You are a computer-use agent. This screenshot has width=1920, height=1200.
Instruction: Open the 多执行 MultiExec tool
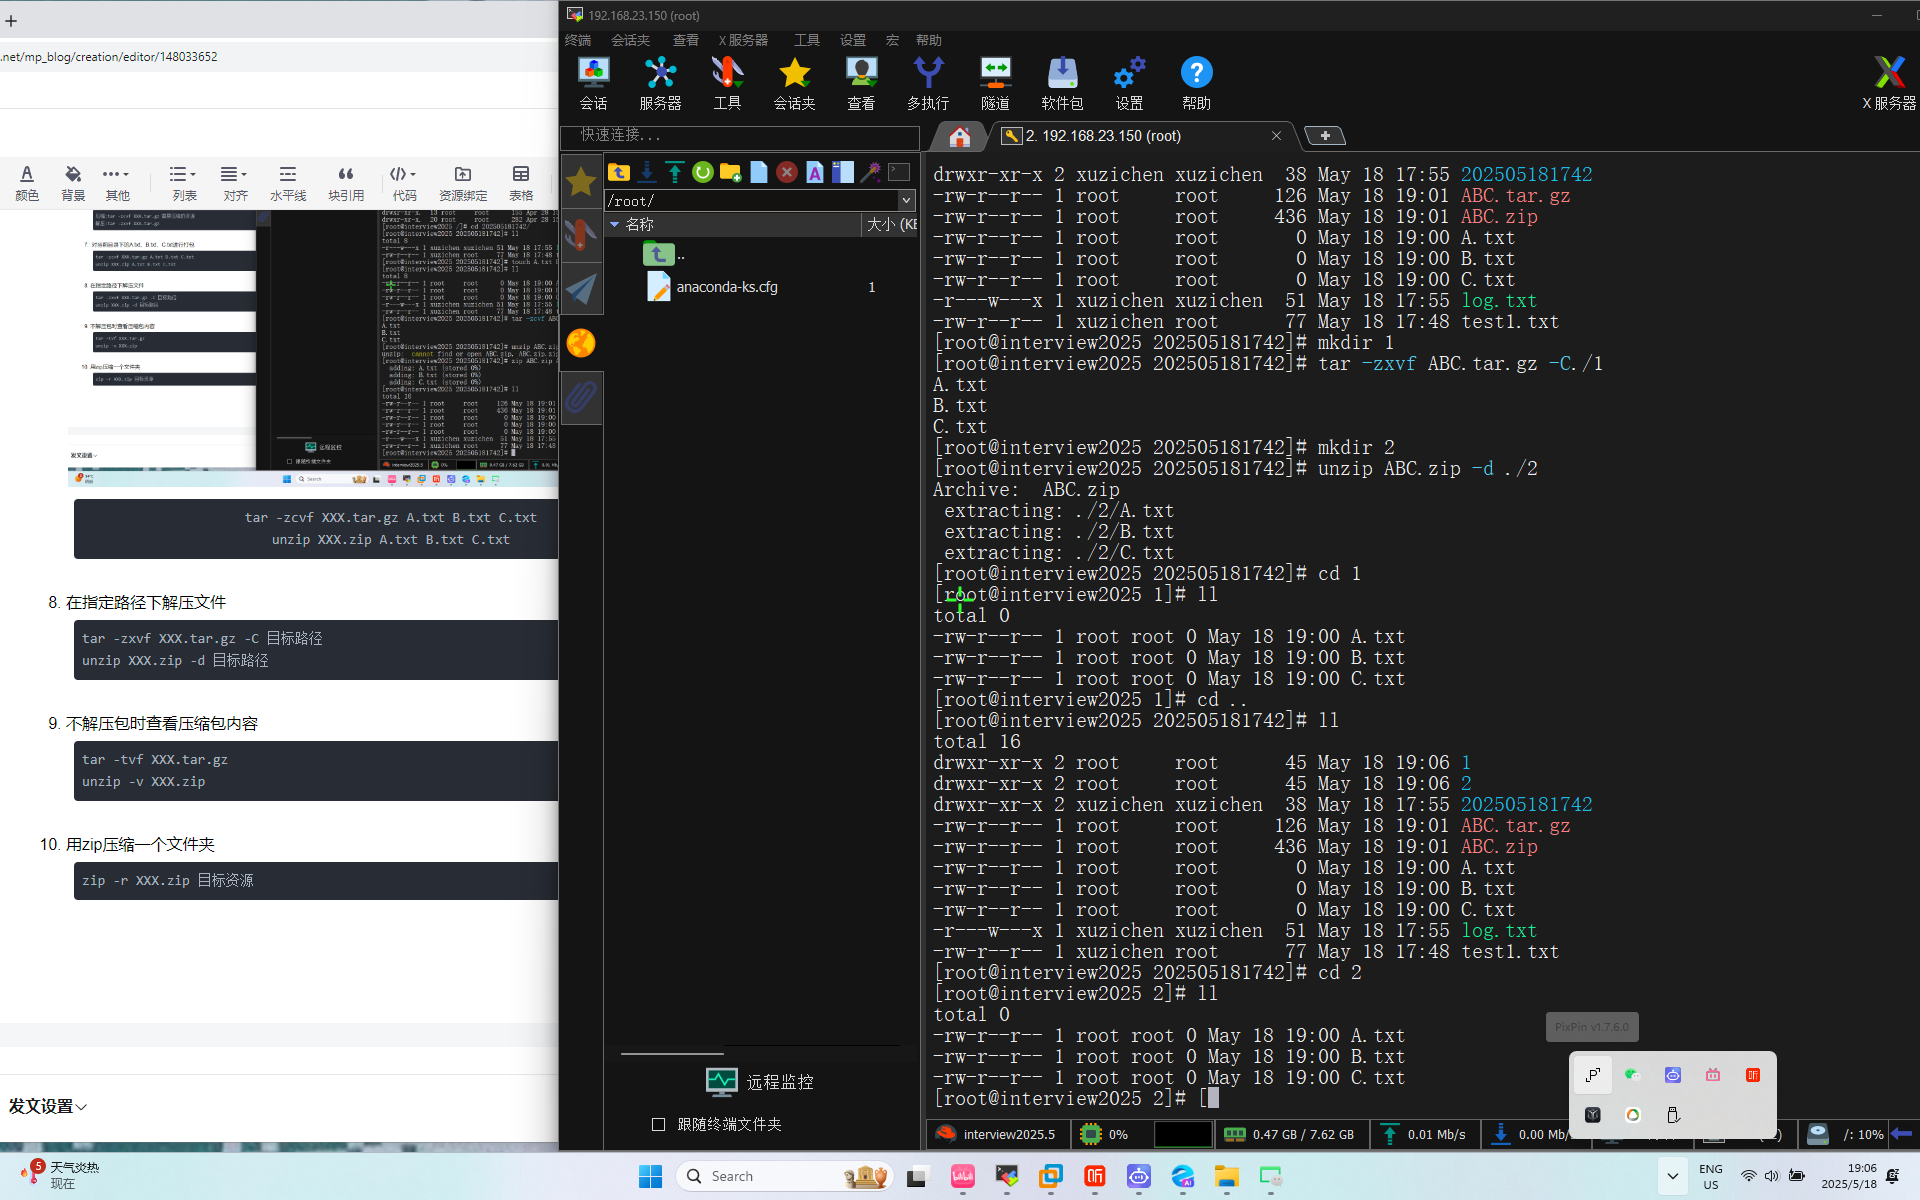click(928, 83)
